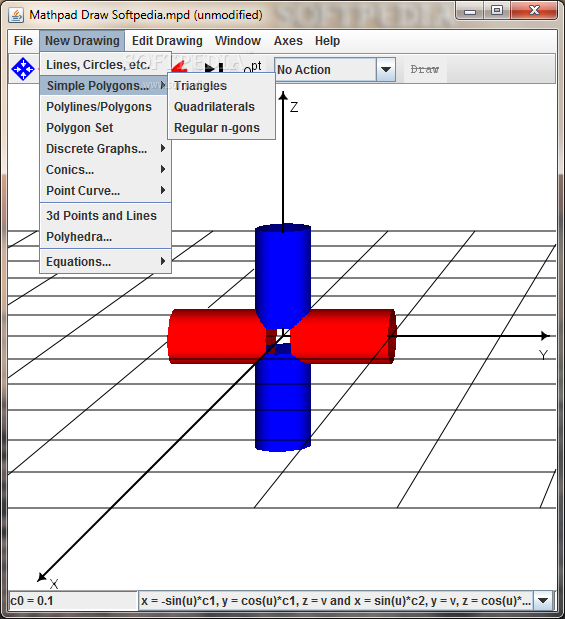Expand Conics... submenu
565x619 pixels.
click(105, 170)
